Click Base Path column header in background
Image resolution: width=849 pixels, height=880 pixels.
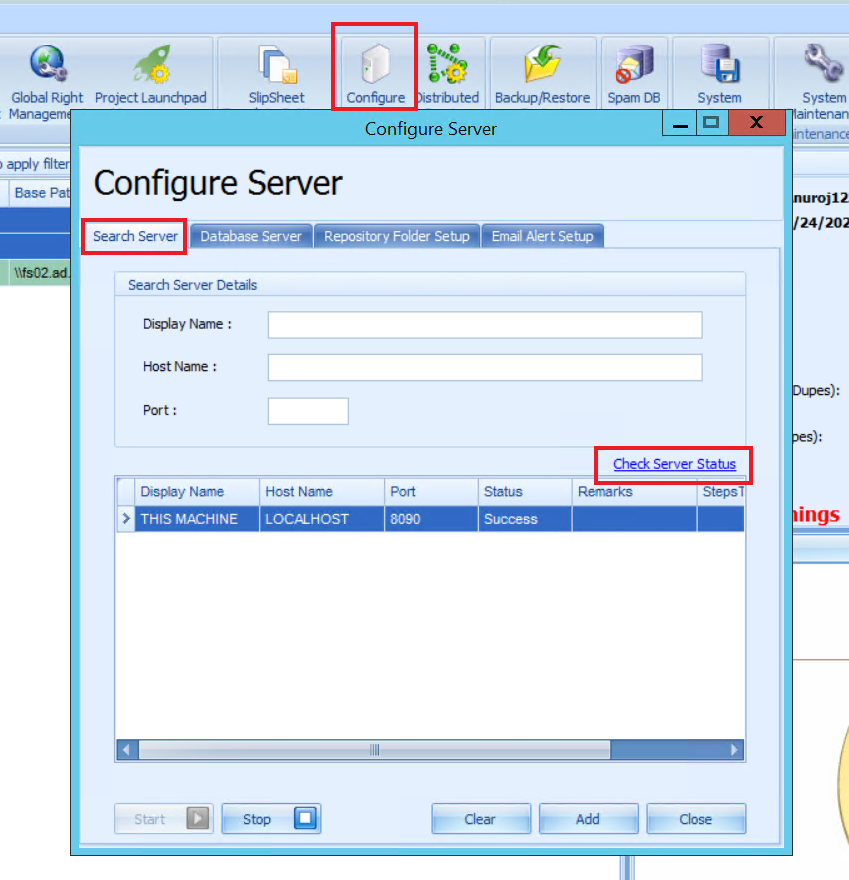pyautogui.click(x=40, y=193)
